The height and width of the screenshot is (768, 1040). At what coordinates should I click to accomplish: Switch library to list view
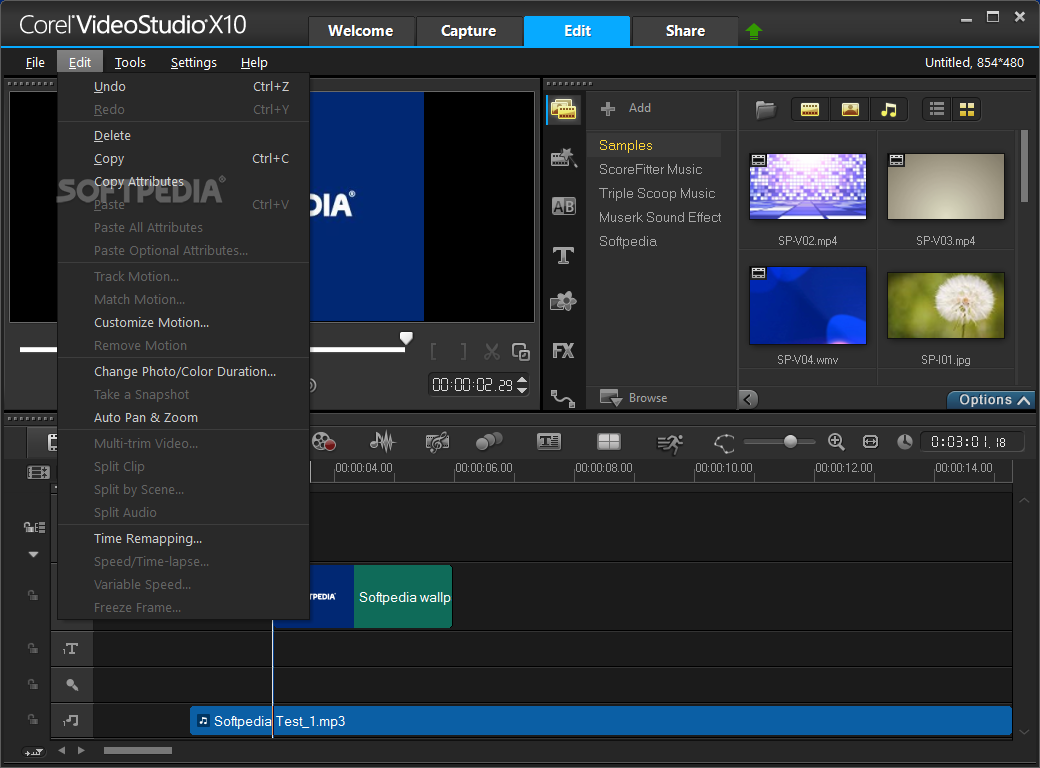pos(937,109)
